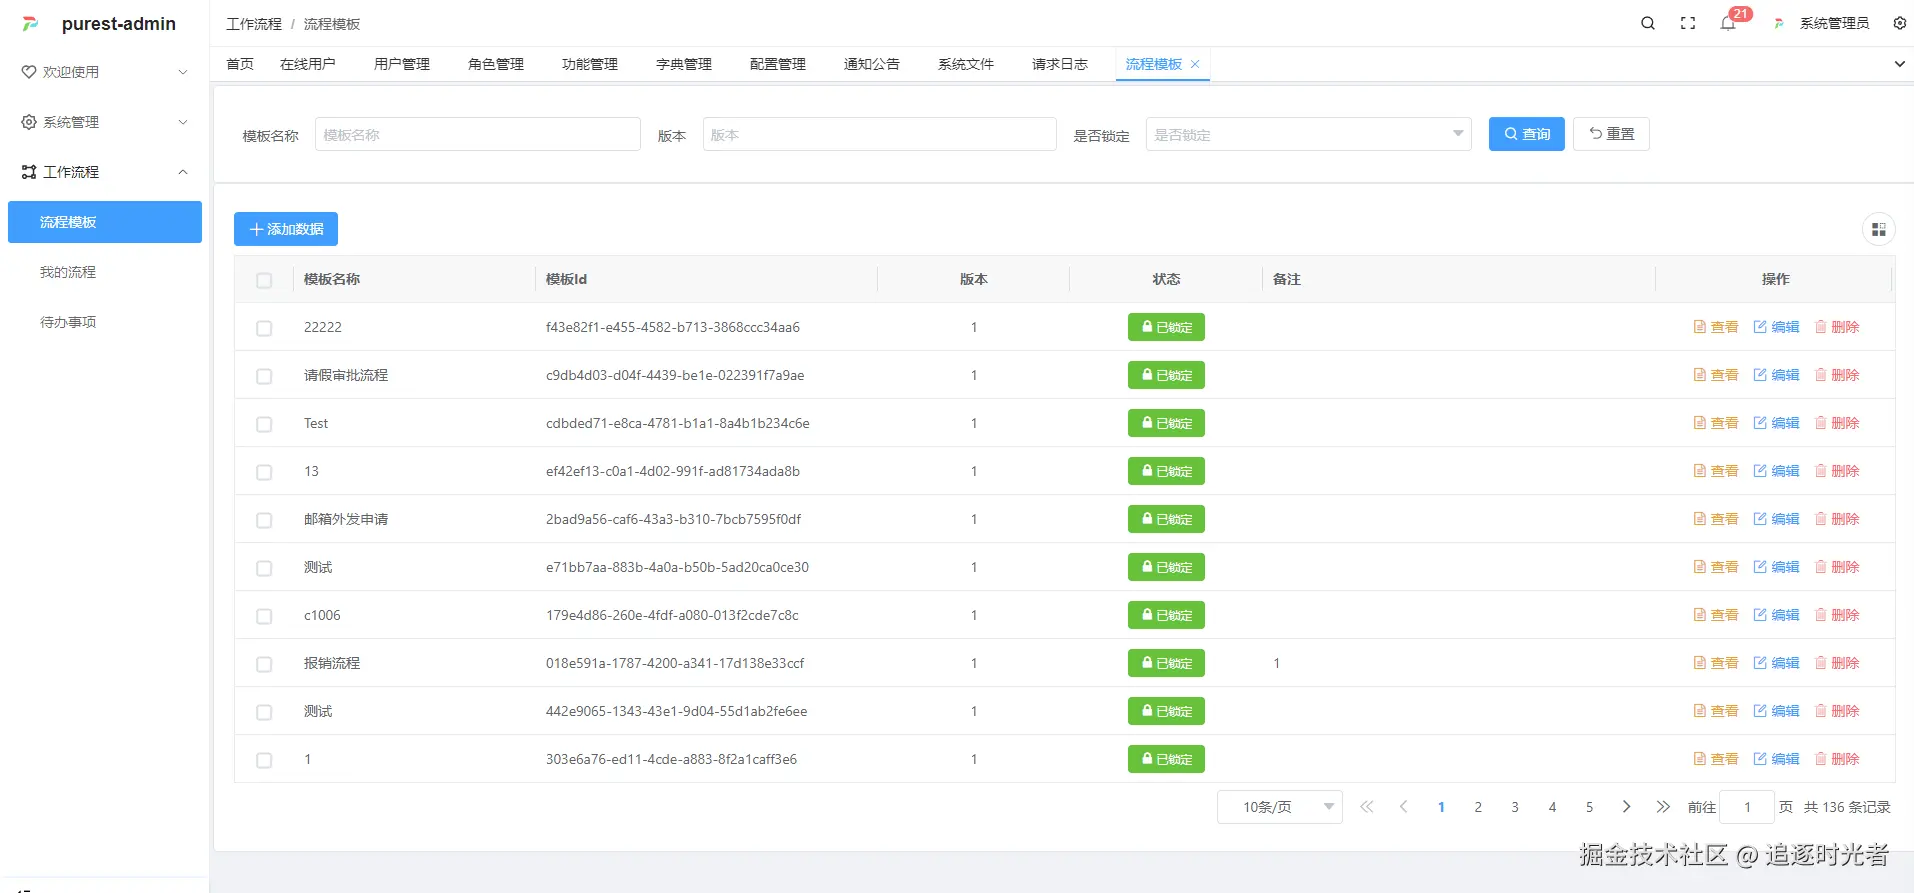The image size is (1914, 893).
Task: Open the 是否锁定 dropdown filter
Action: click(x=1307, y=135)
